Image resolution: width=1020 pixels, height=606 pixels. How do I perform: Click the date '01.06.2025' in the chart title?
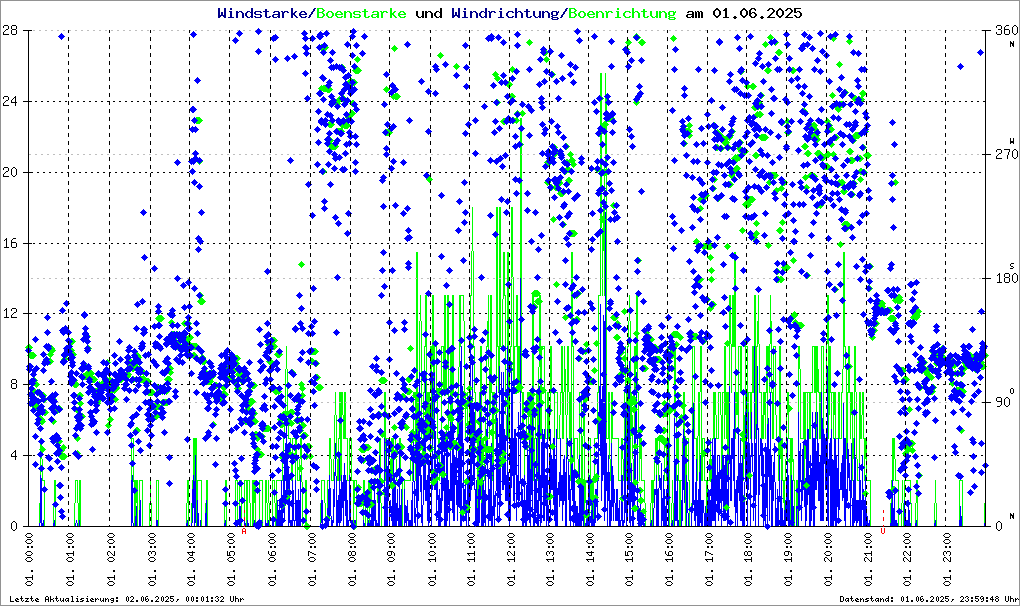[x=757, y=13]
